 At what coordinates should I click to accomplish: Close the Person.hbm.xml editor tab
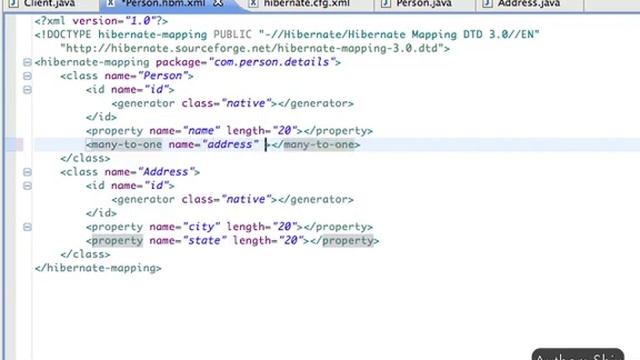coord(218,3)
